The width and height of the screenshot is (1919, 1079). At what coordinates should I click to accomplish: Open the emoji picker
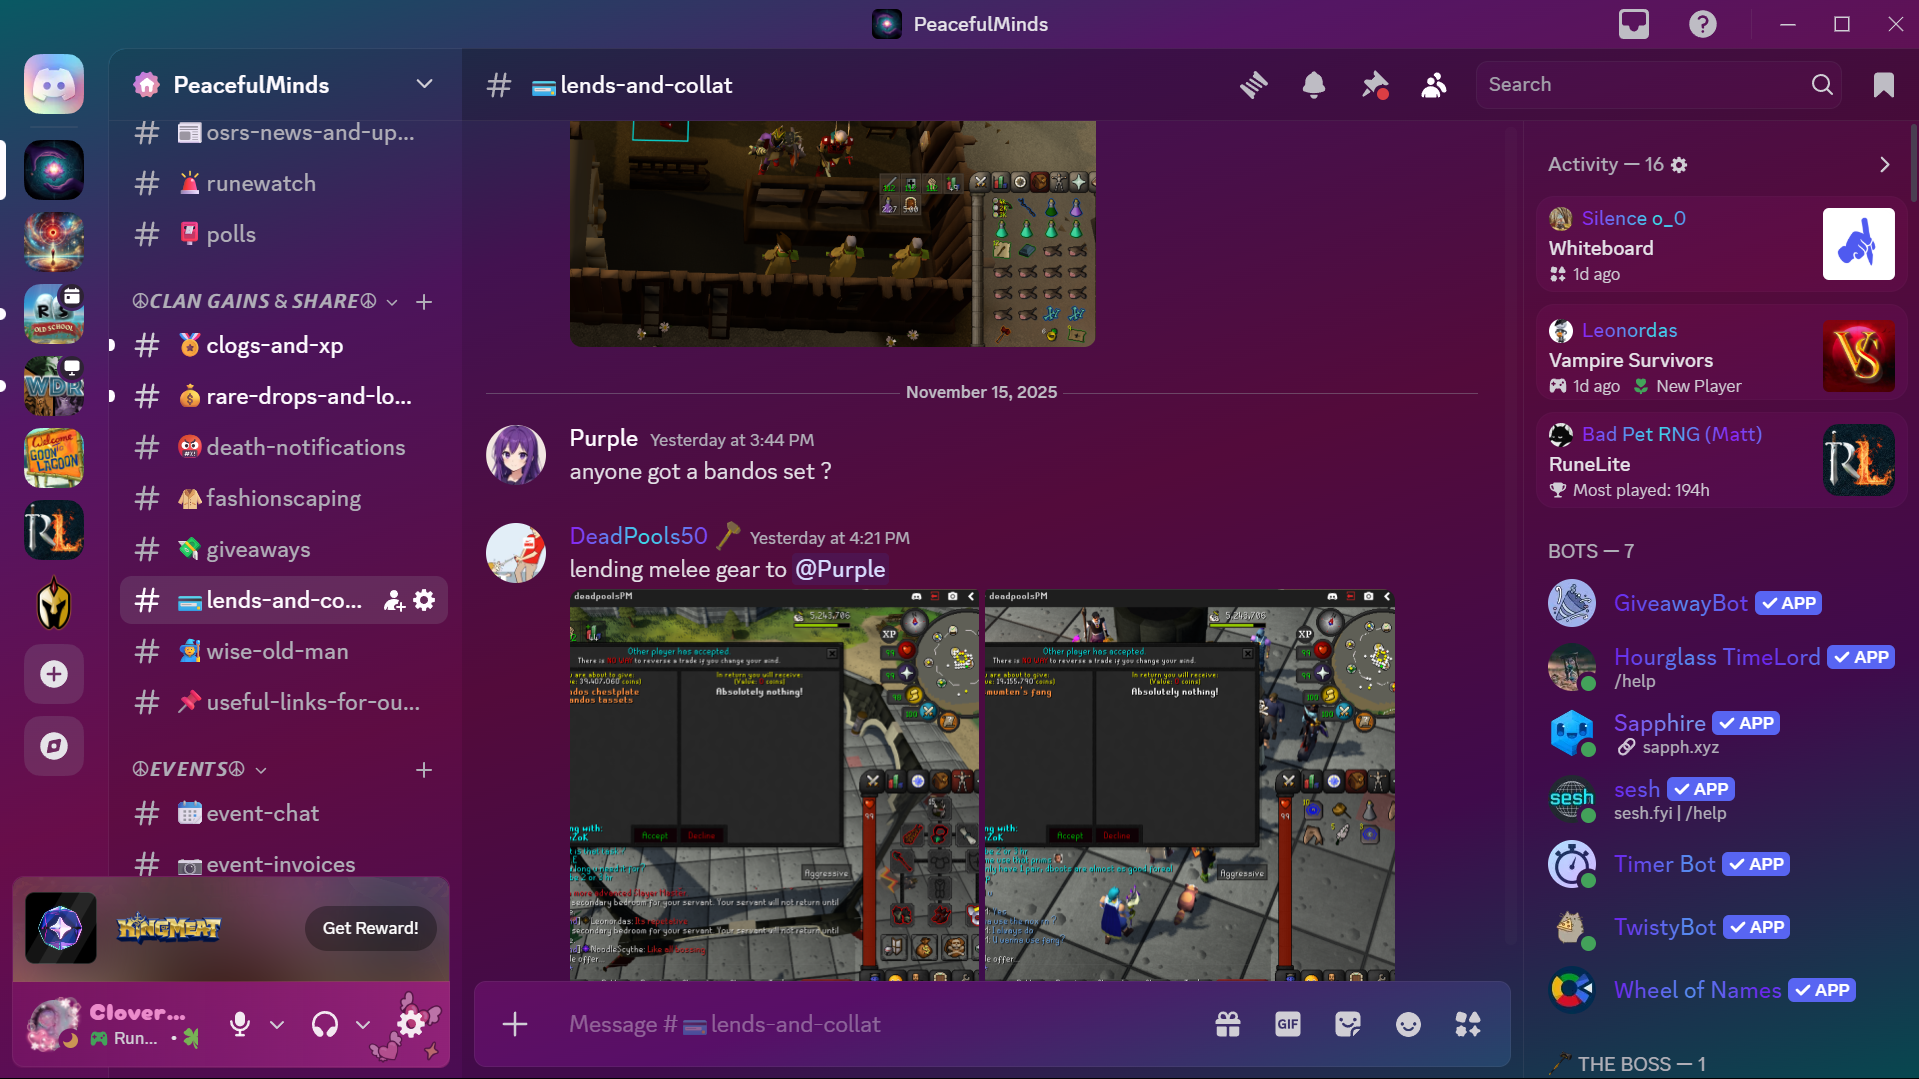point(1408,1024)
